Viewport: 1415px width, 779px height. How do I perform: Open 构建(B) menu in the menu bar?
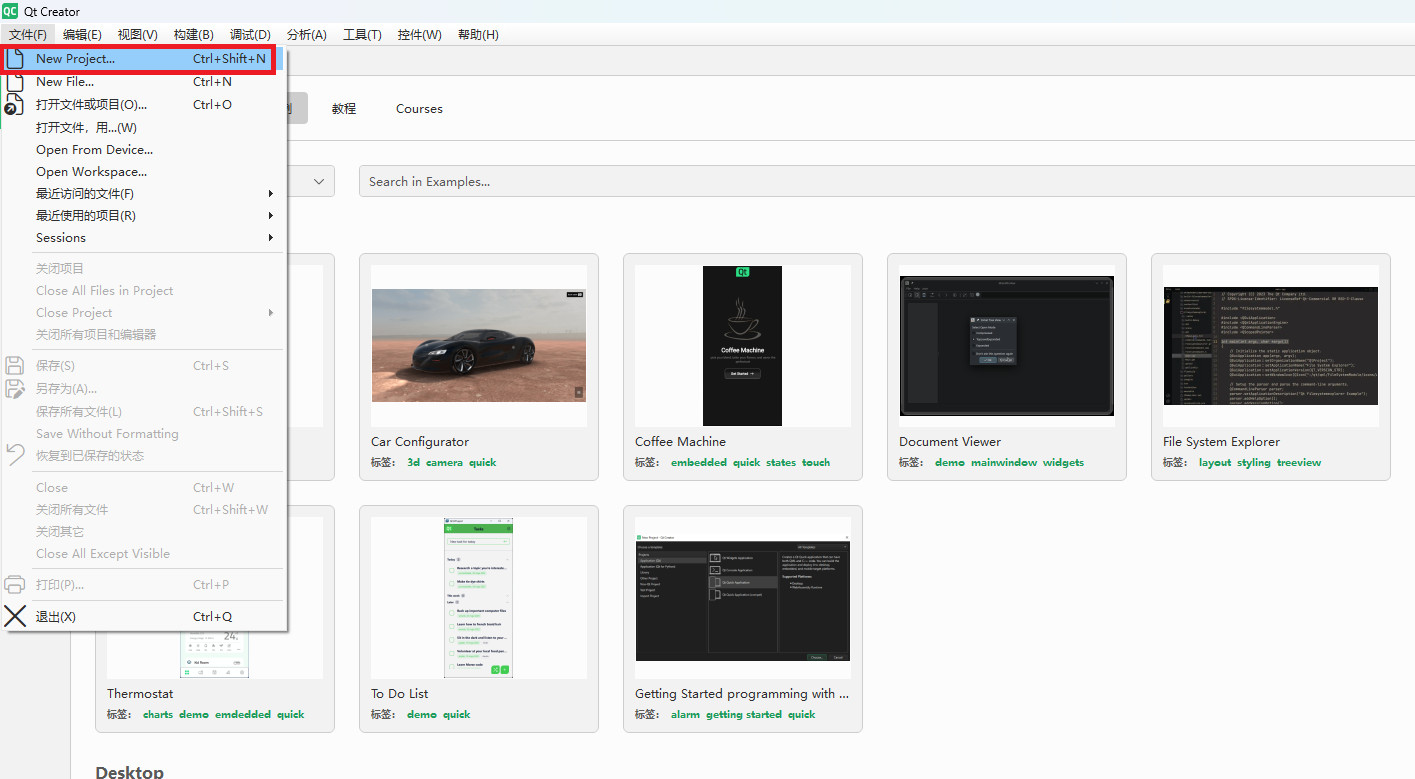click(193, 35)
